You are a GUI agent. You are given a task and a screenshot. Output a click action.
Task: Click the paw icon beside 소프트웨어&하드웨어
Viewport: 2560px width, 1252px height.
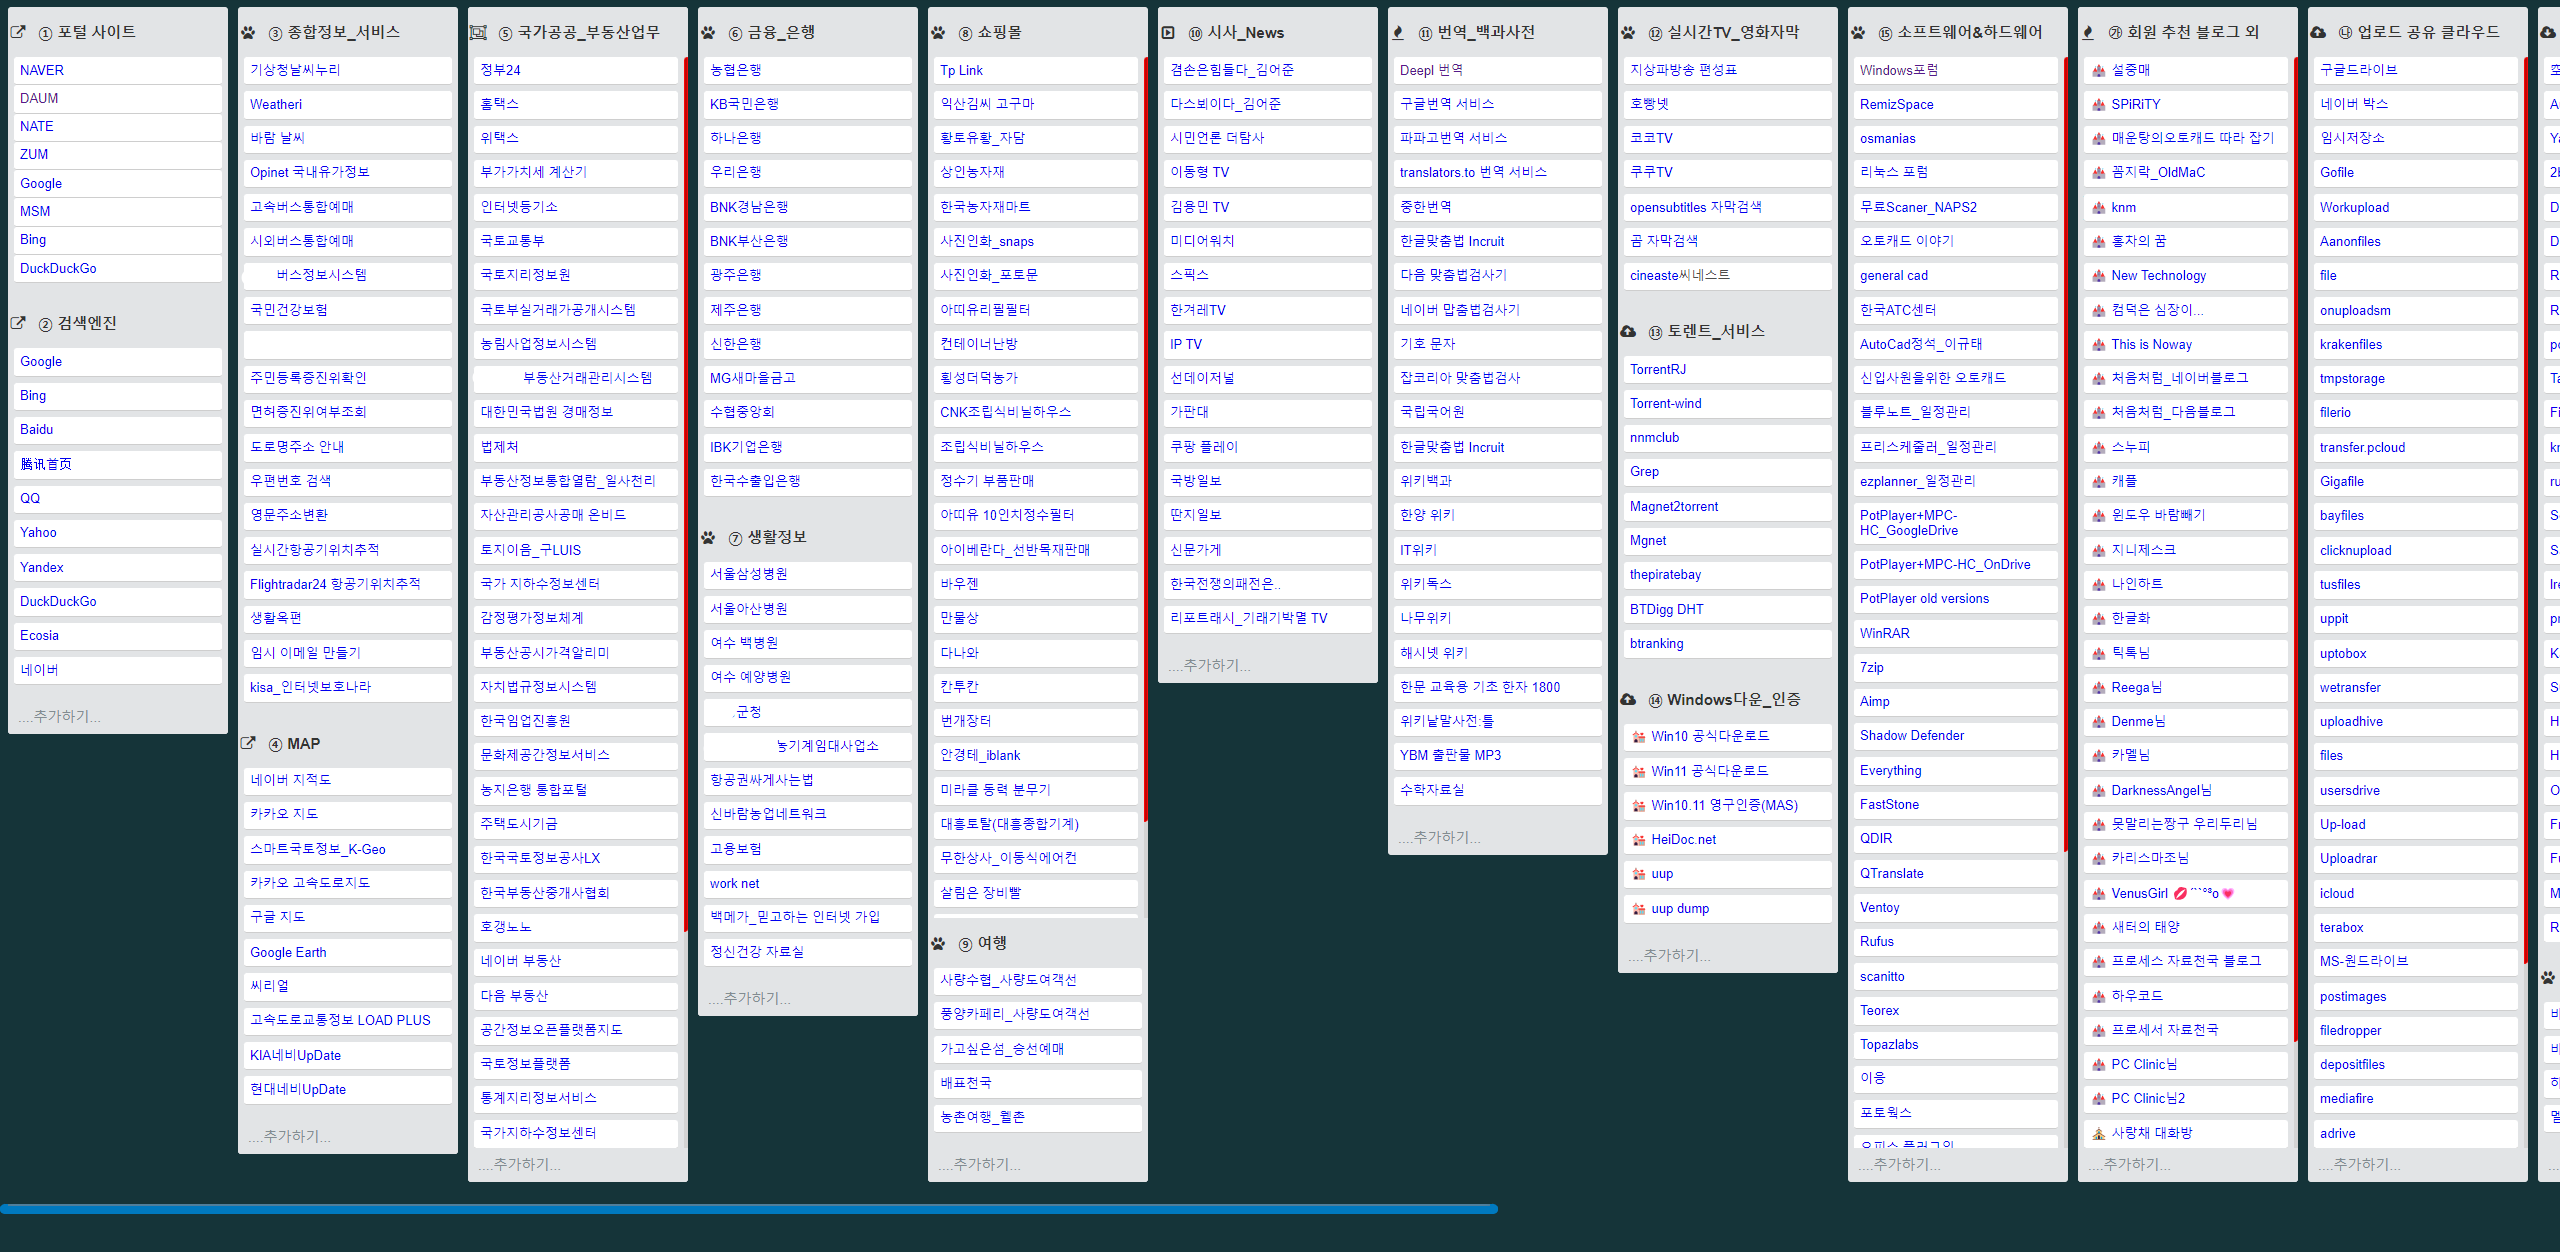click(x=1858, y=32)
